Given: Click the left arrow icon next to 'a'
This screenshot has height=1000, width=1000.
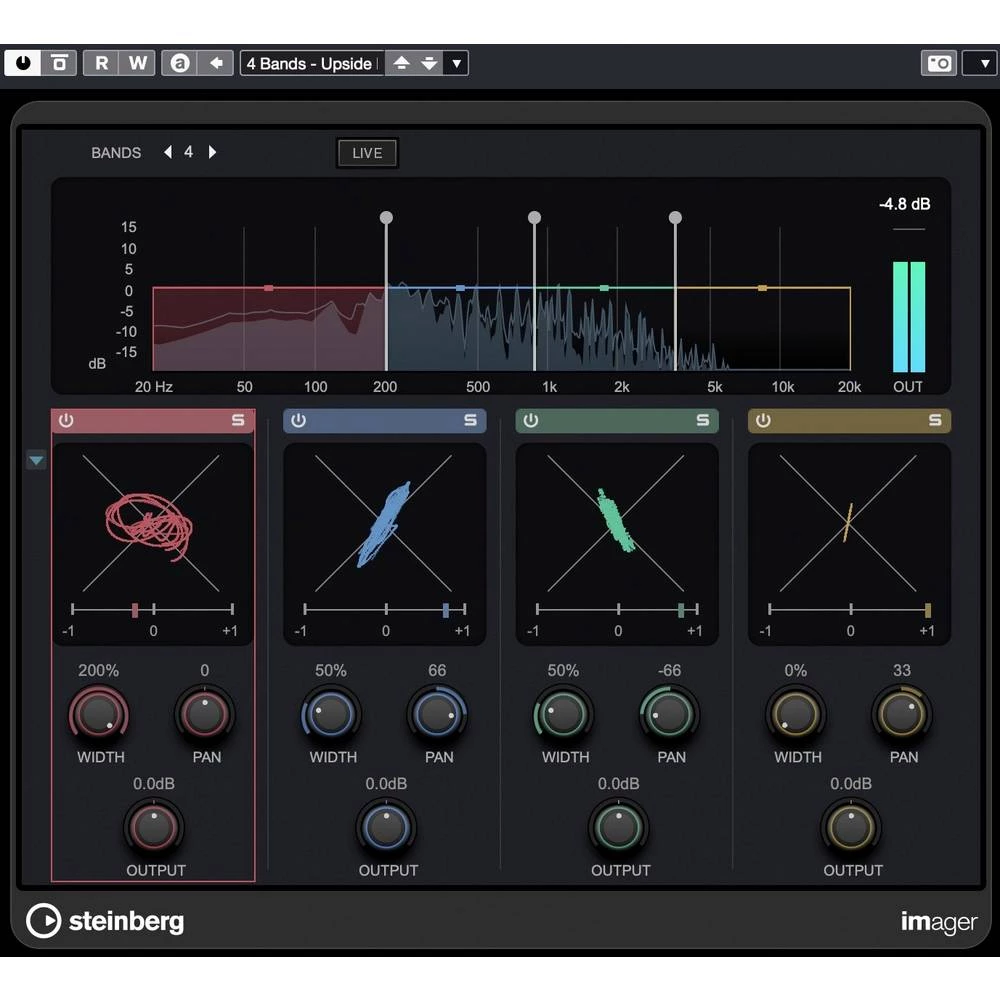Looking at the screenshot, I should [x=214, y=63].
